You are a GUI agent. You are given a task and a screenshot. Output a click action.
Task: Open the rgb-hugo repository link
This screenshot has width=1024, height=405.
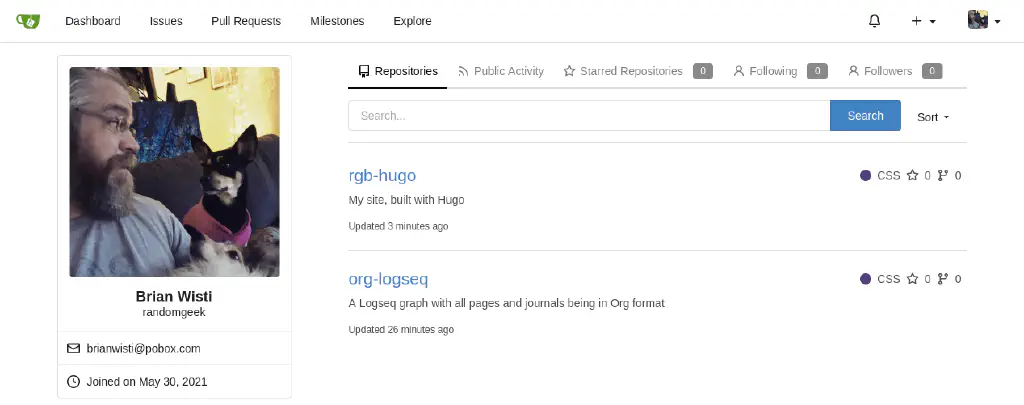coord(382,175)
